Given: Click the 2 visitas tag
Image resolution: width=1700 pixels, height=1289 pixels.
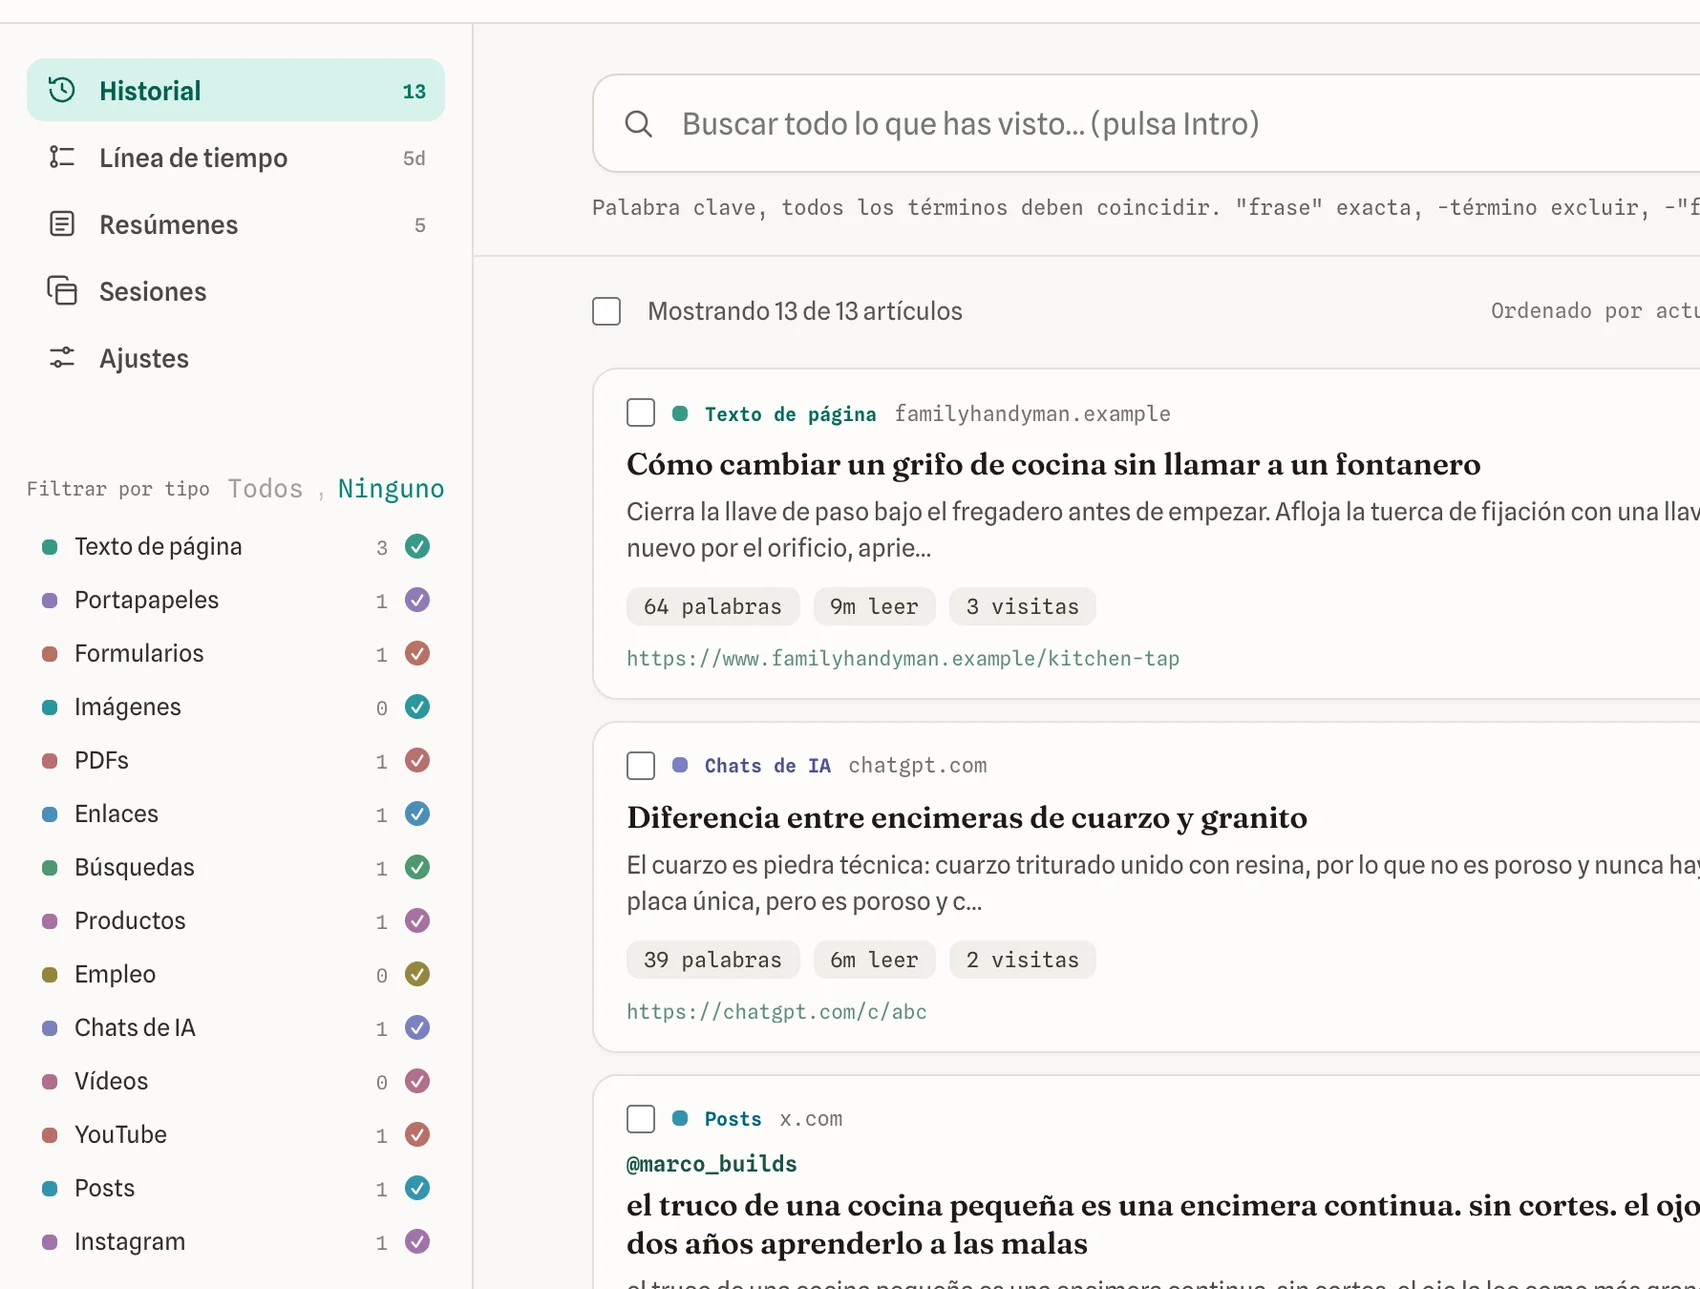Looking at the screenshot, I should [1022, 959].
